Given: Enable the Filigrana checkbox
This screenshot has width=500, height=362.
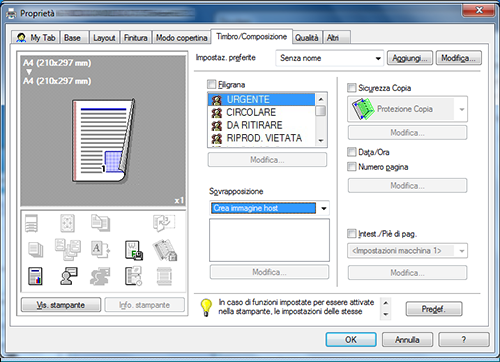Looking at the screenshot, I should pyautogui.click(x=211, y=84).
